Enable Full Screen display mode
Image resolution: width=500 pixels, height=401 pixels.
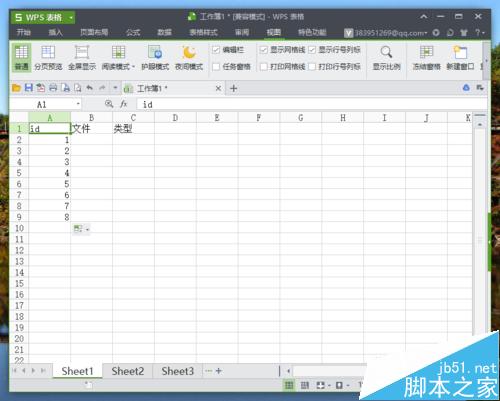pyautogui.click(x=82, y=52)
